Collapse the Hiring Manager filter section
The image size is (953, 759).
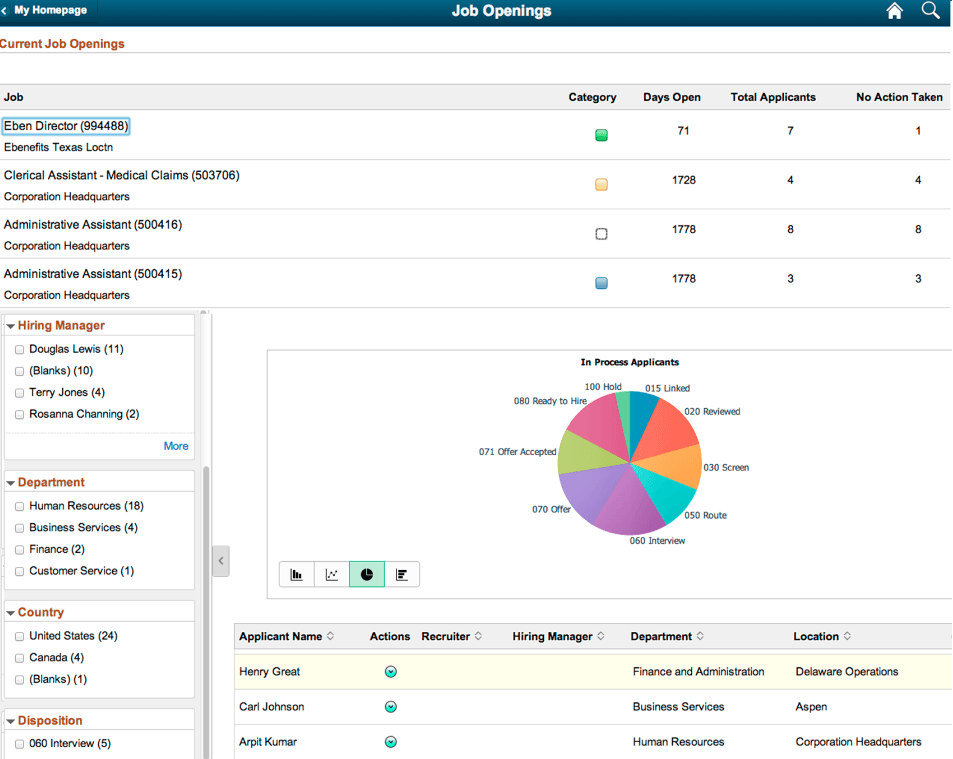tap(9, 324)
